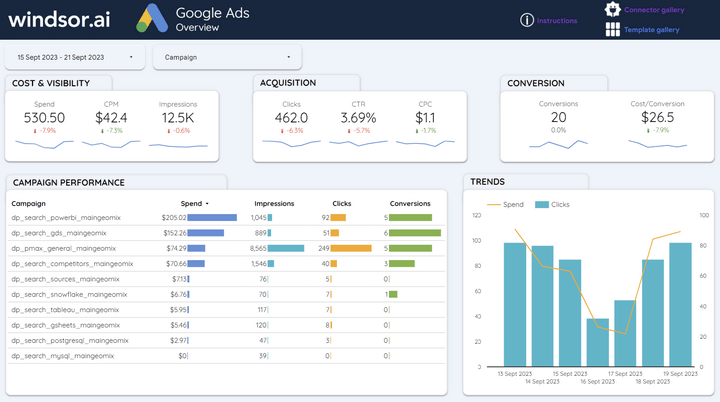Image resolution: width=720 pixels, height=402 pixels.
Task: Click the green conversions bar for dp_search_gds_maingeomix
Action: click(415, 233)
